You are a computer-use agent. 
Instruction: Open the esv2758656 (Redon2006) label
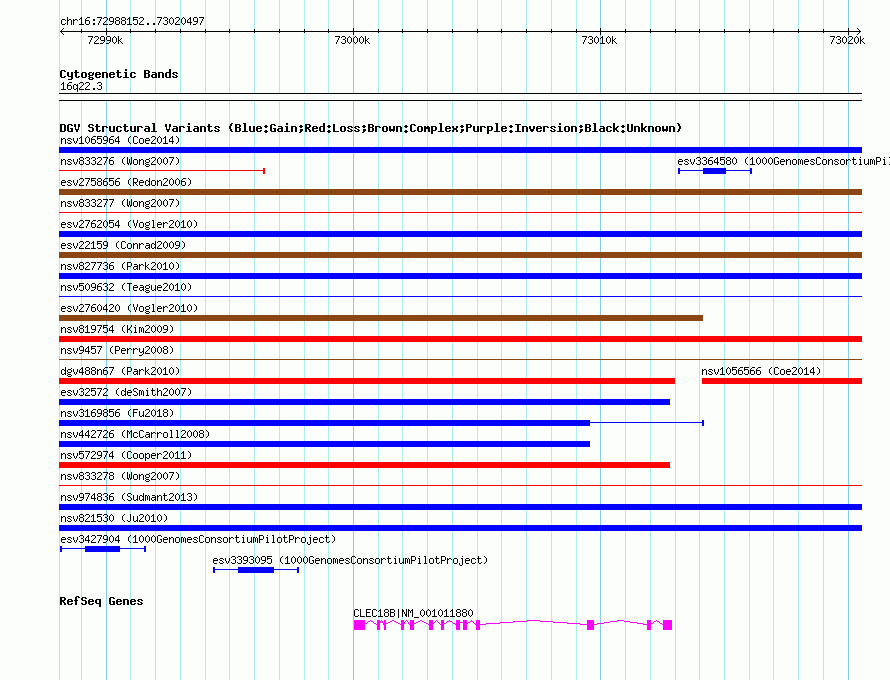[x=126, y=182]
